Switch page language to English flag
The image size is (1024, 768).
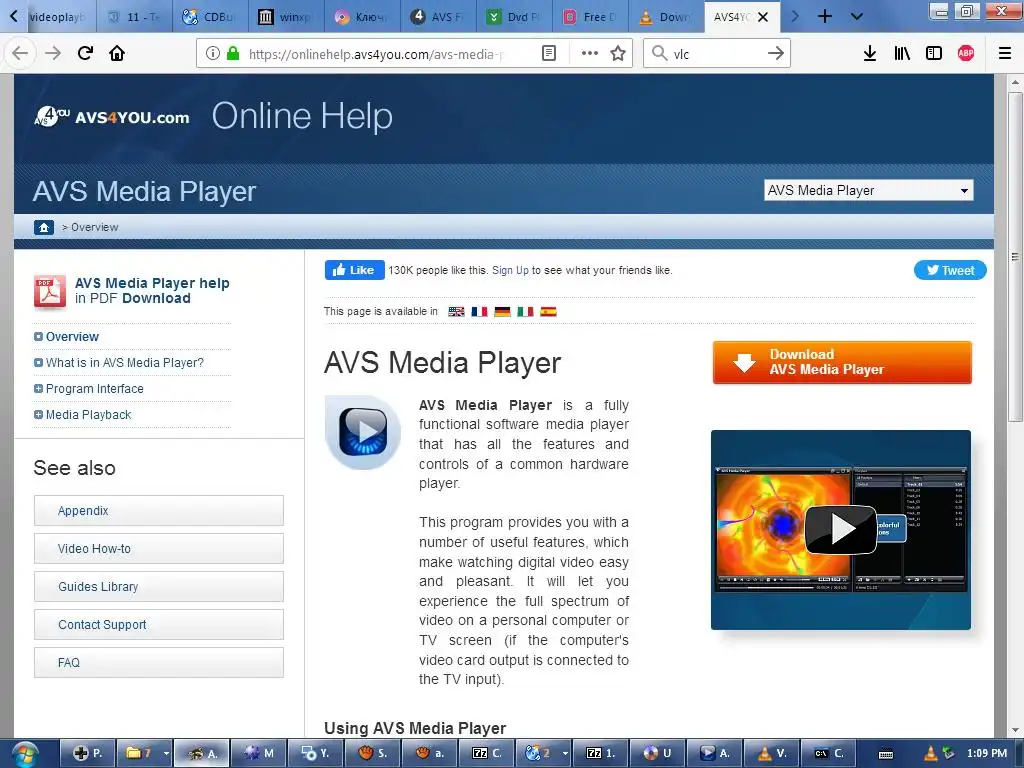pos(456,312)
